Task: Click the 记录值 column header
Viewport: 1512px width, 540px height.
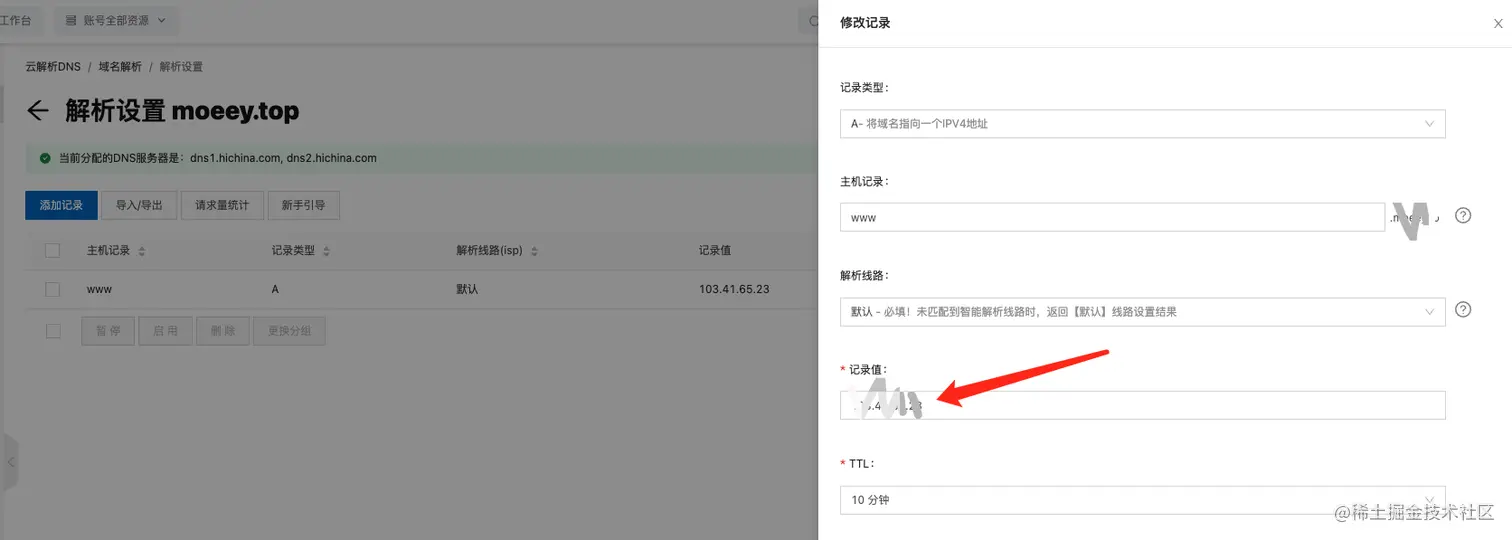Action: point(715,251)
